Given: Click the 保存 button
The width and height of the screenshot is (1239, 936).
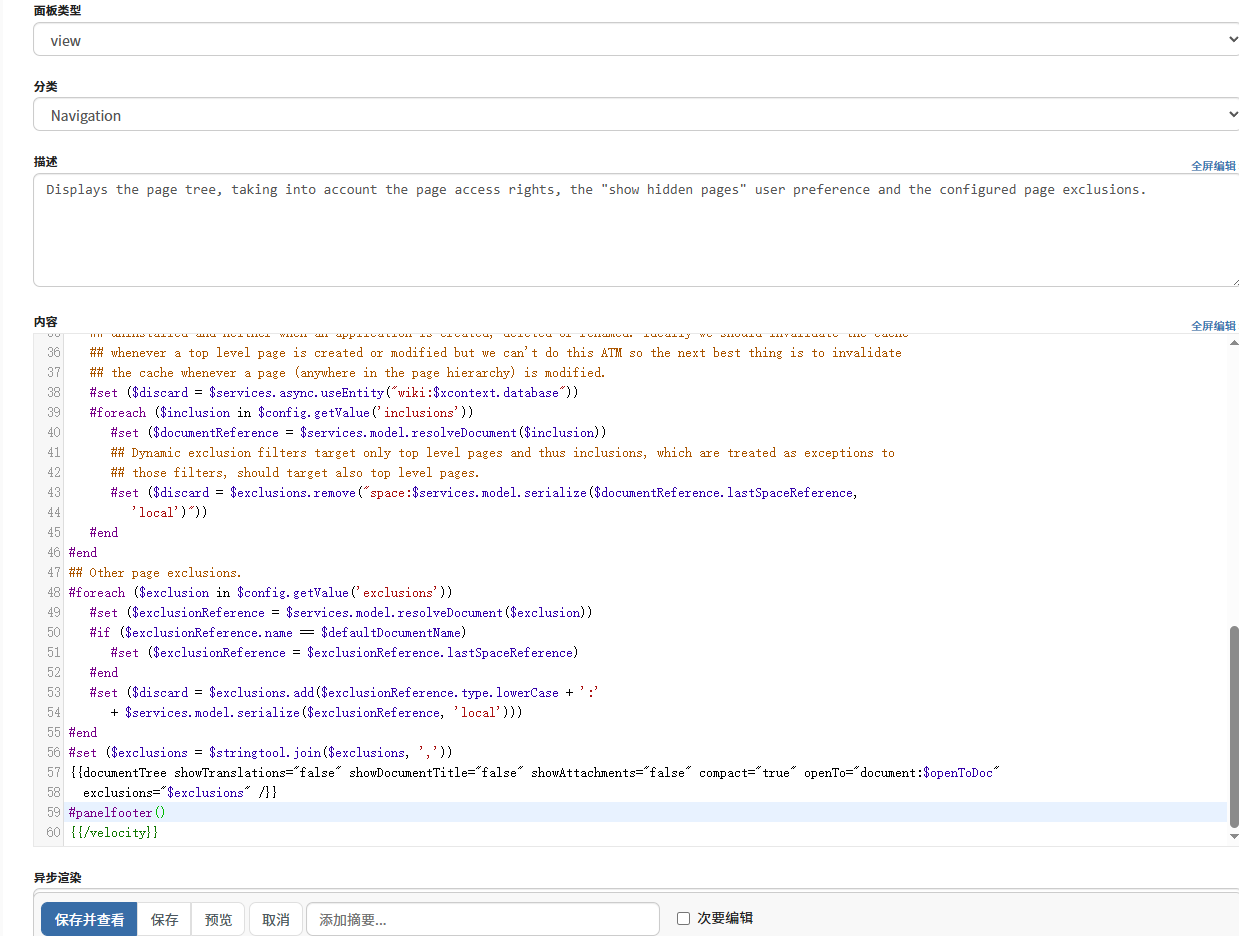Looking at the screenshot, I should 163,918.
